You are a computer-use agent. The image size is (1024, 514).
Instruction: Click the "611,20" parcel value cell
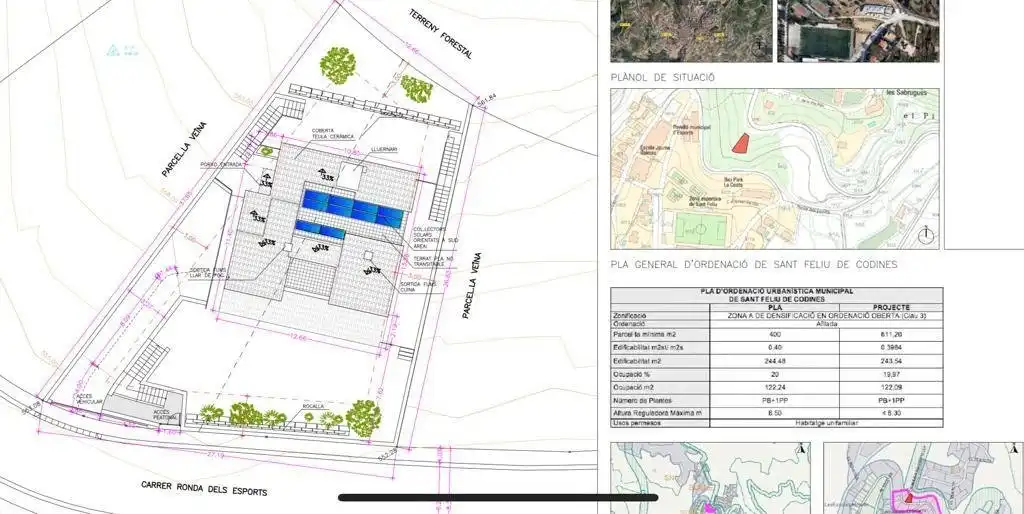click(890, 334)
